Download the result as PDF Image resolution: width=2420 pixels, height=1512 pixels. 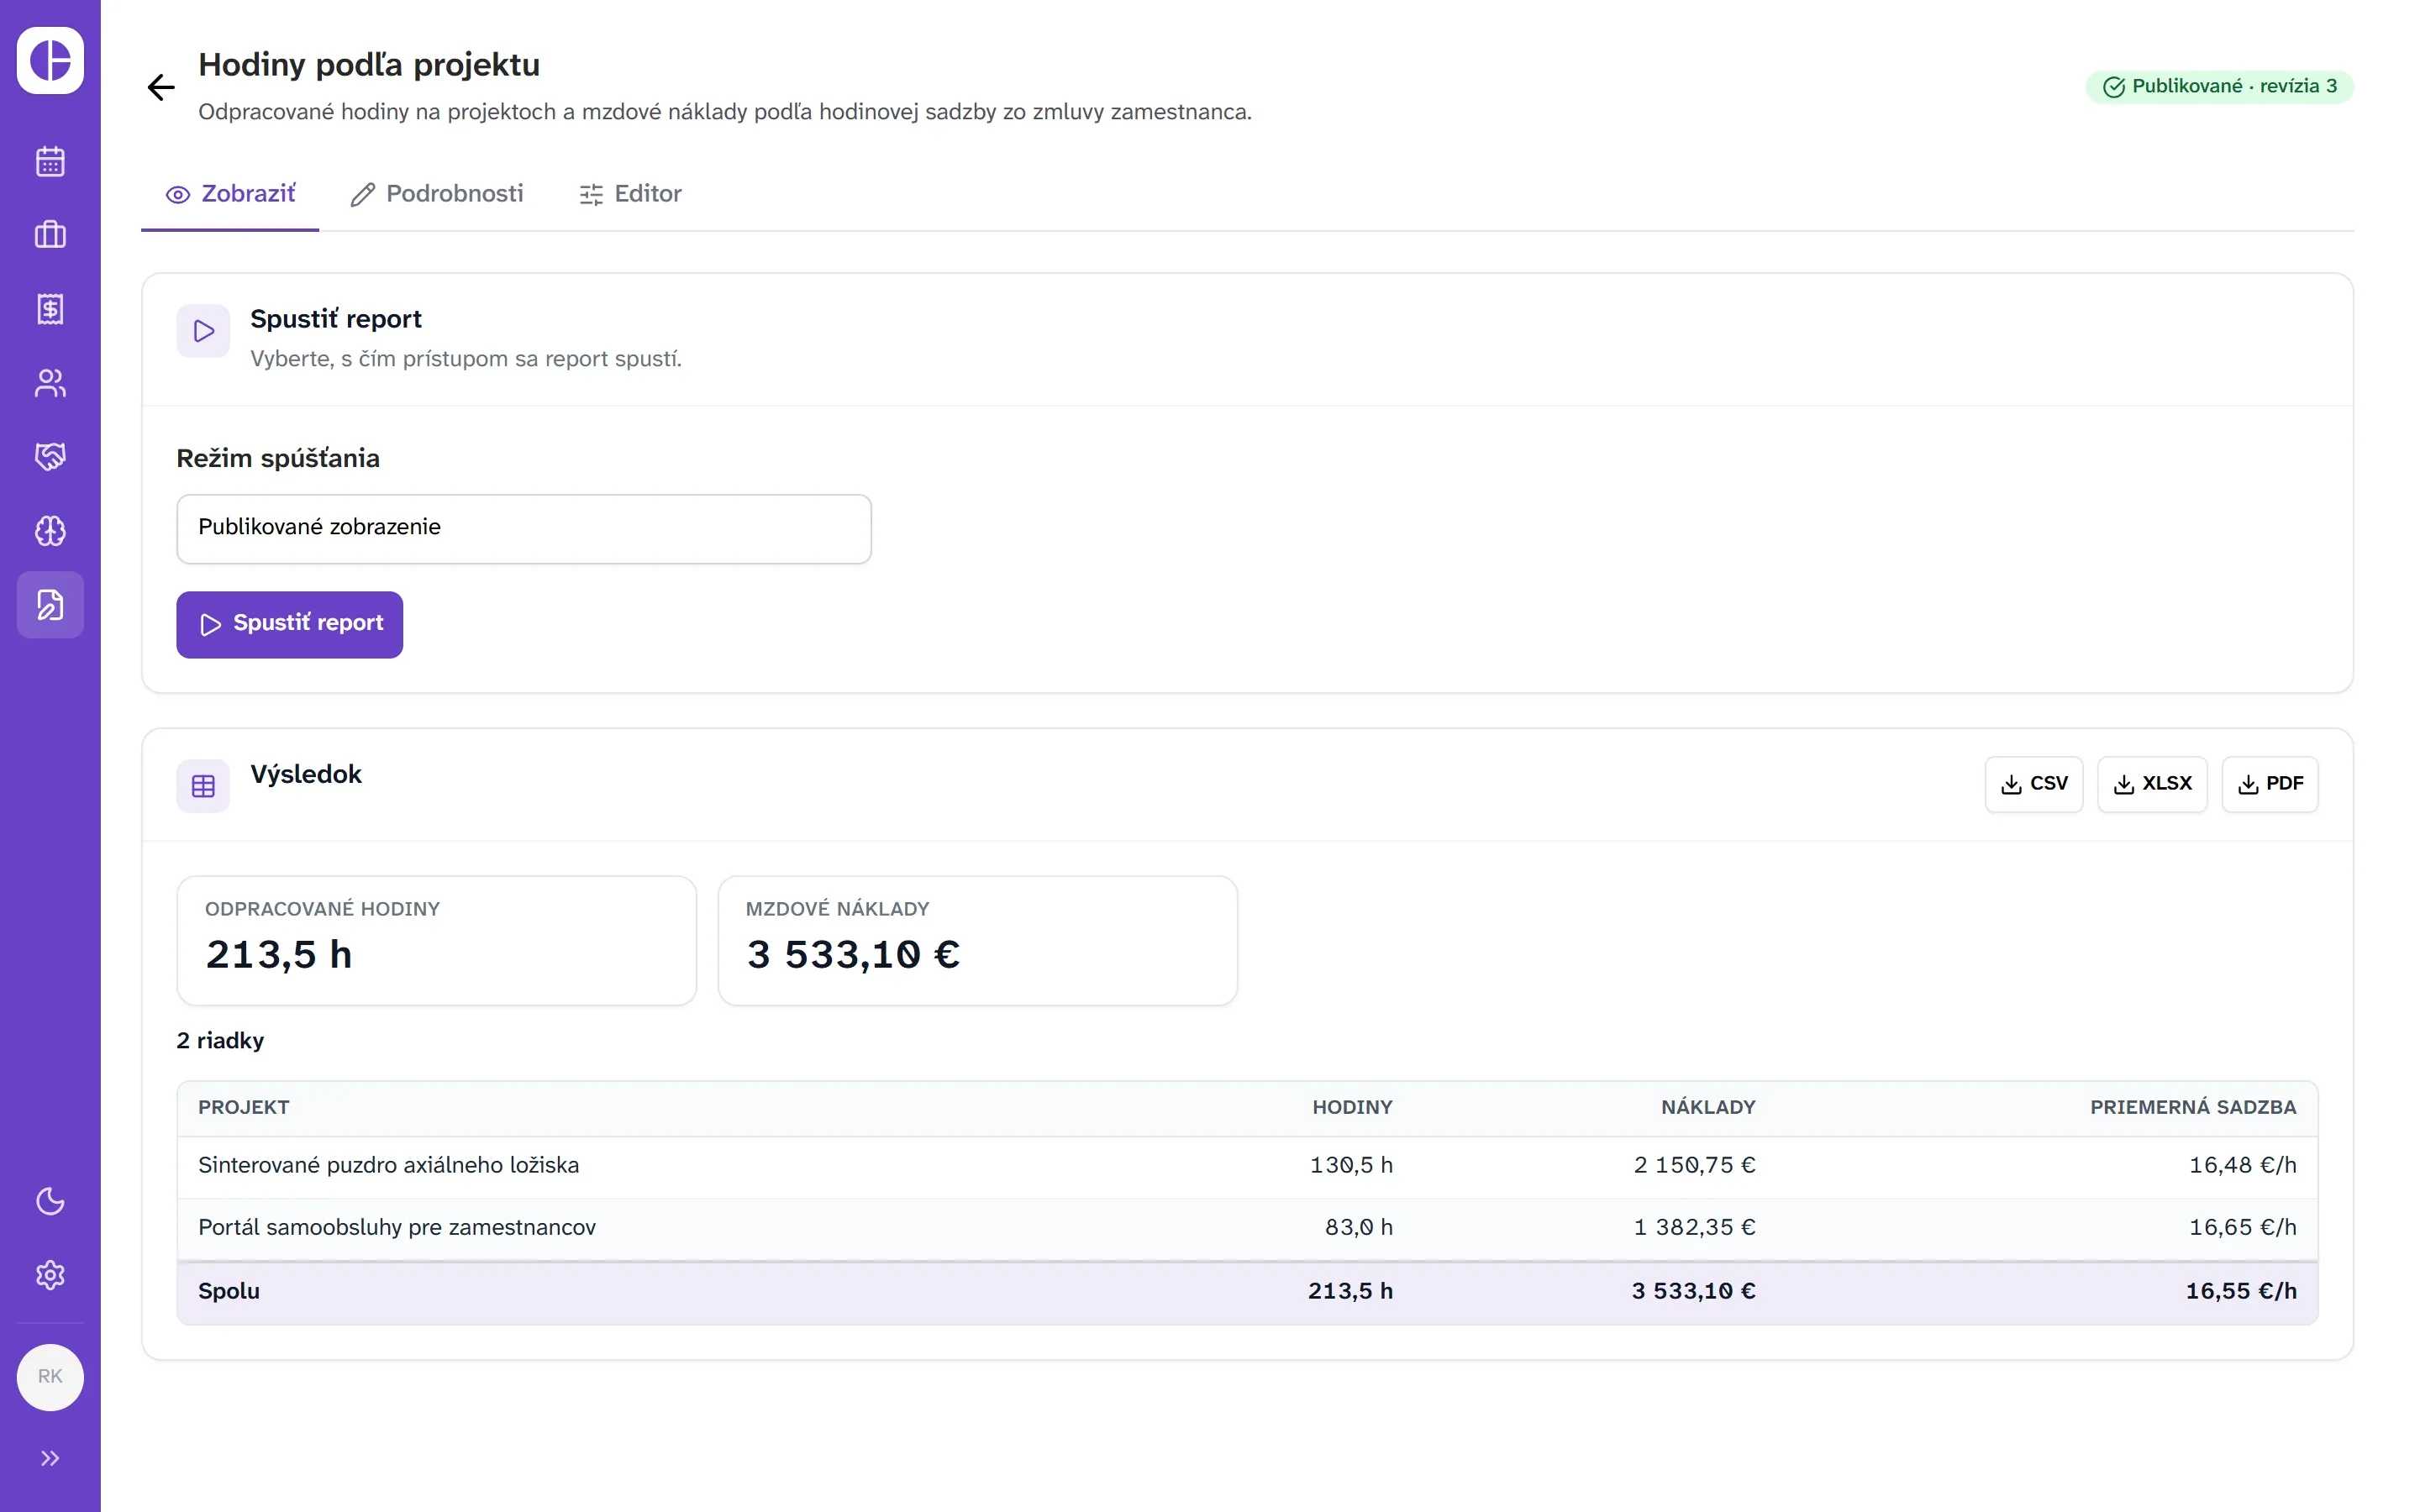(2270, 784)
